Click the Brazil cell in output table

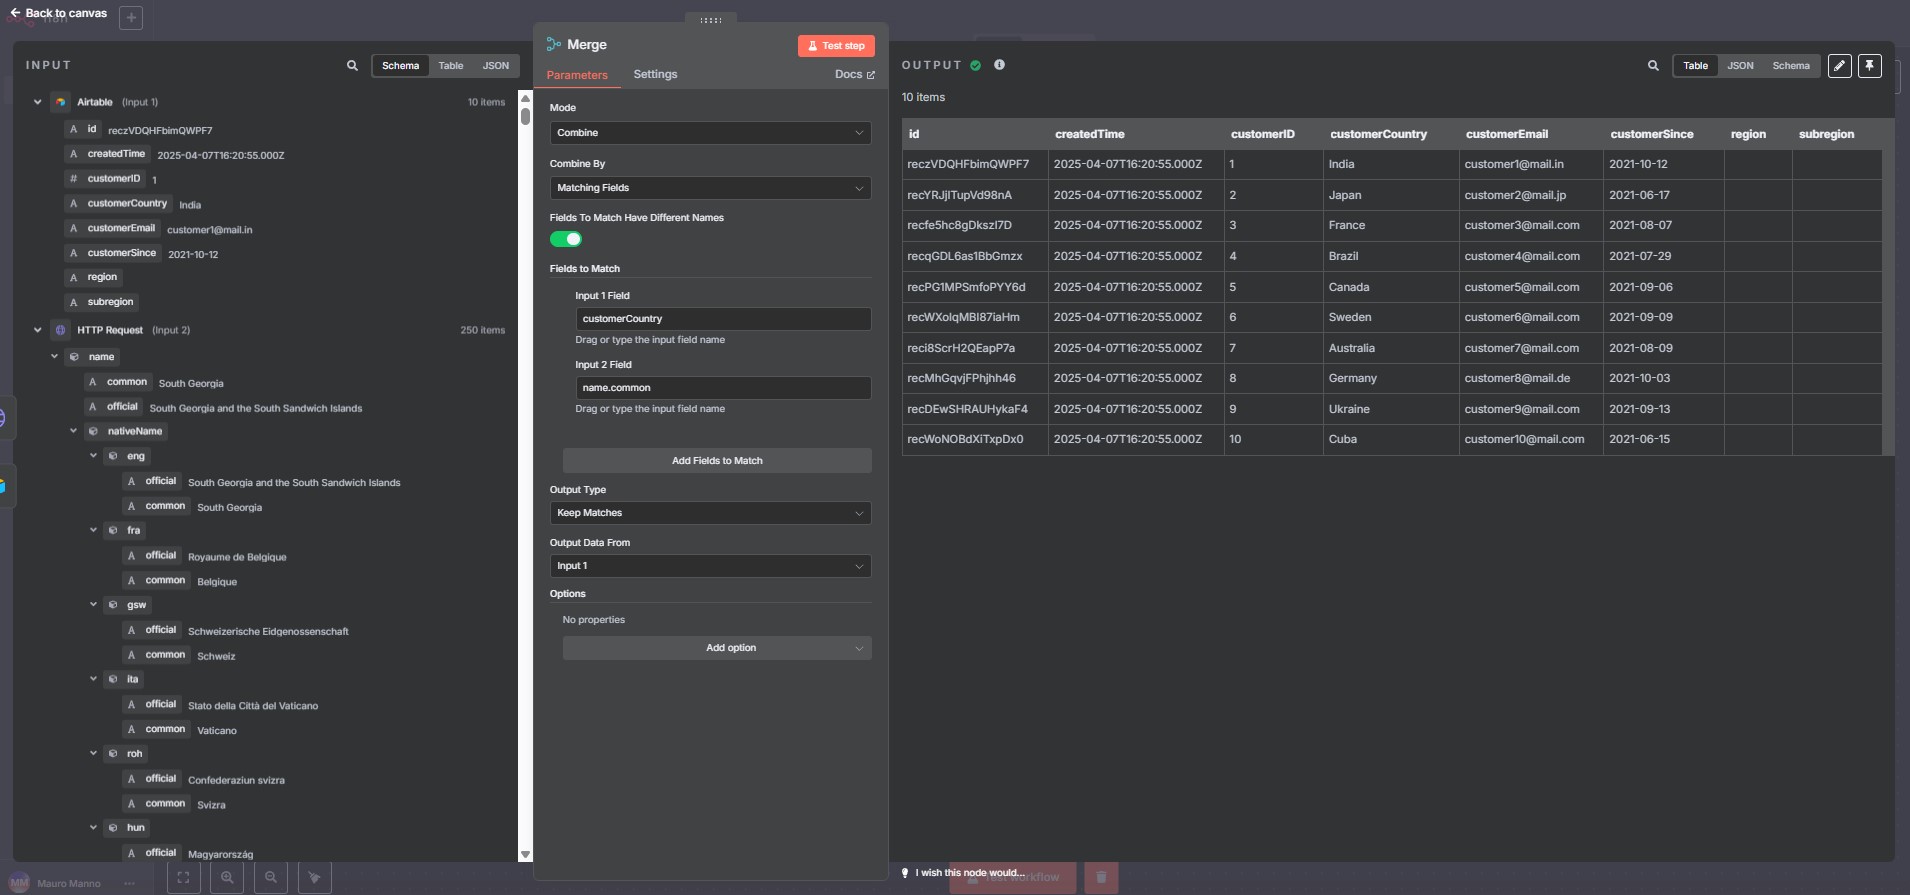1390,256
